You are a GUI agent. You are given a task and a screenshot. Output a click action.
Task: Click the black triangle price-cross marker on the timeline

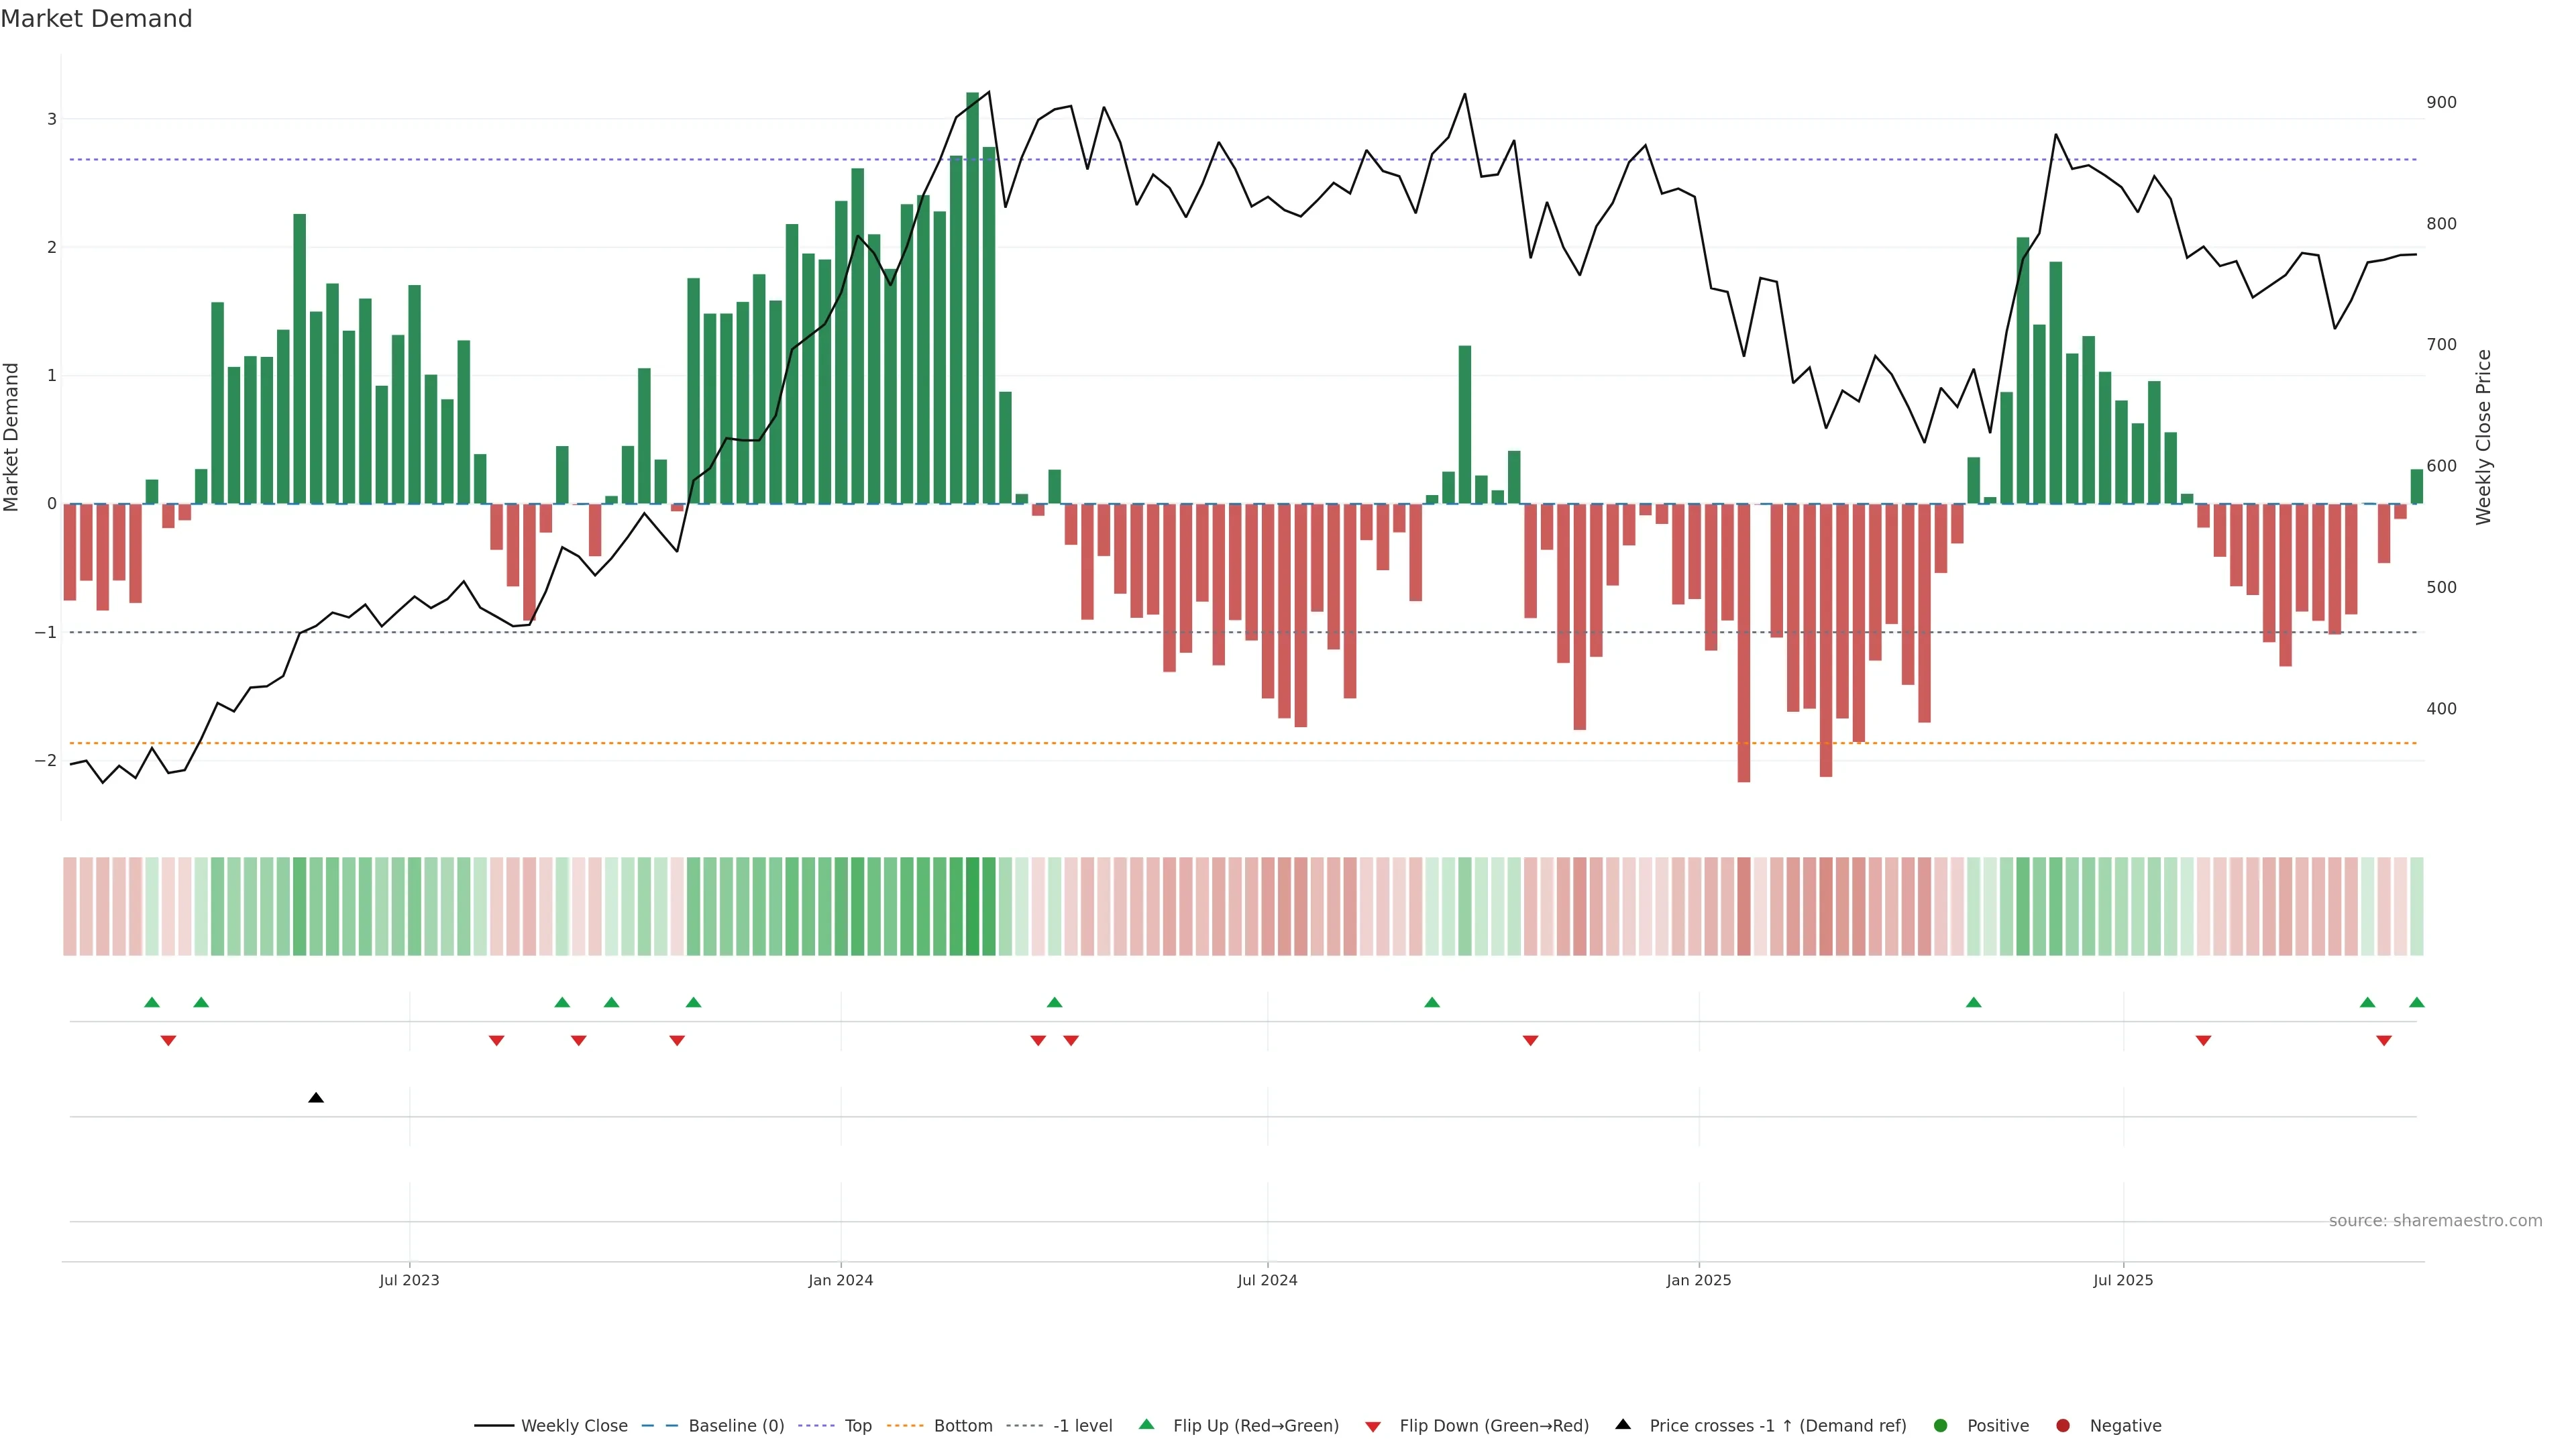[x=316, y=1098]
